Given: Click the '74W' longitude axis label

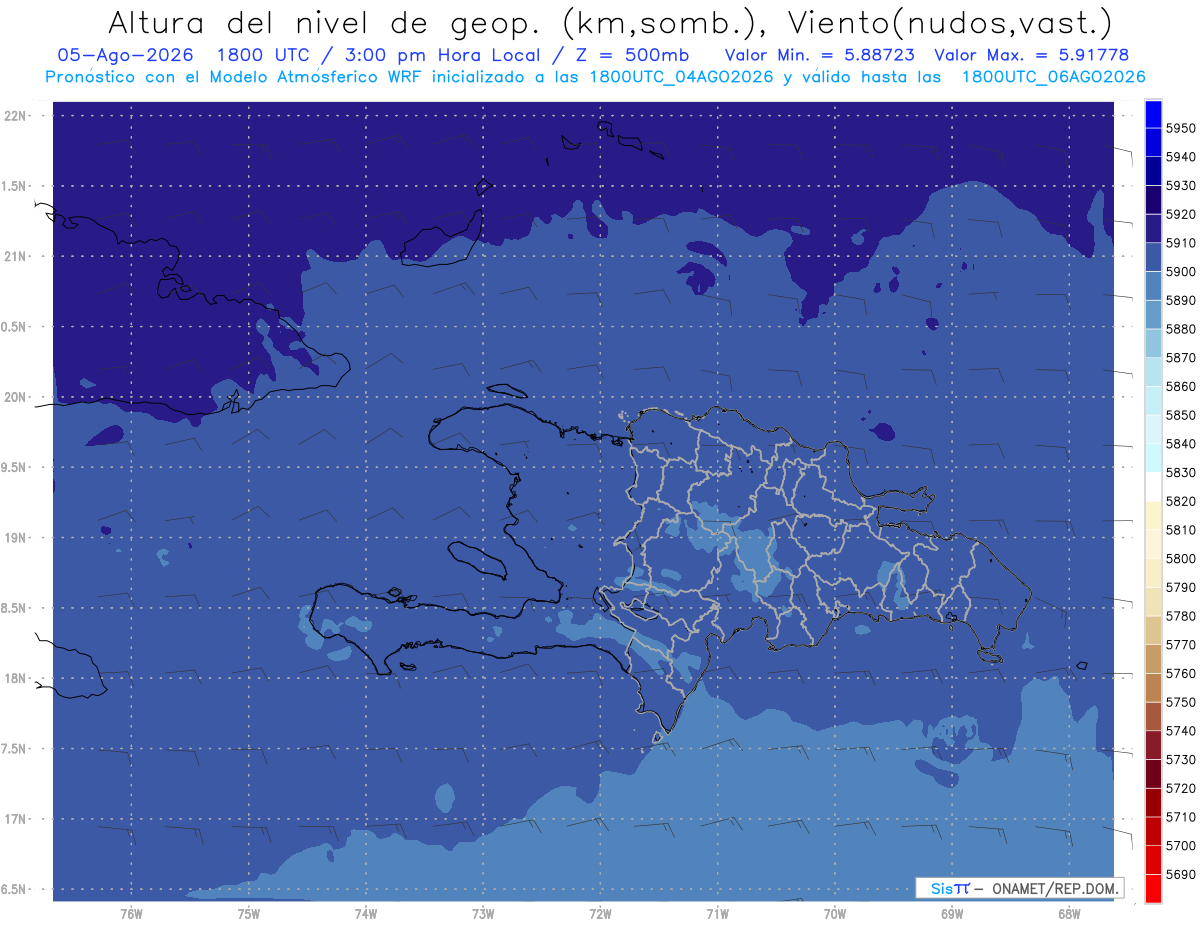Looking at the screenshot, I should [x=365, y=913].
